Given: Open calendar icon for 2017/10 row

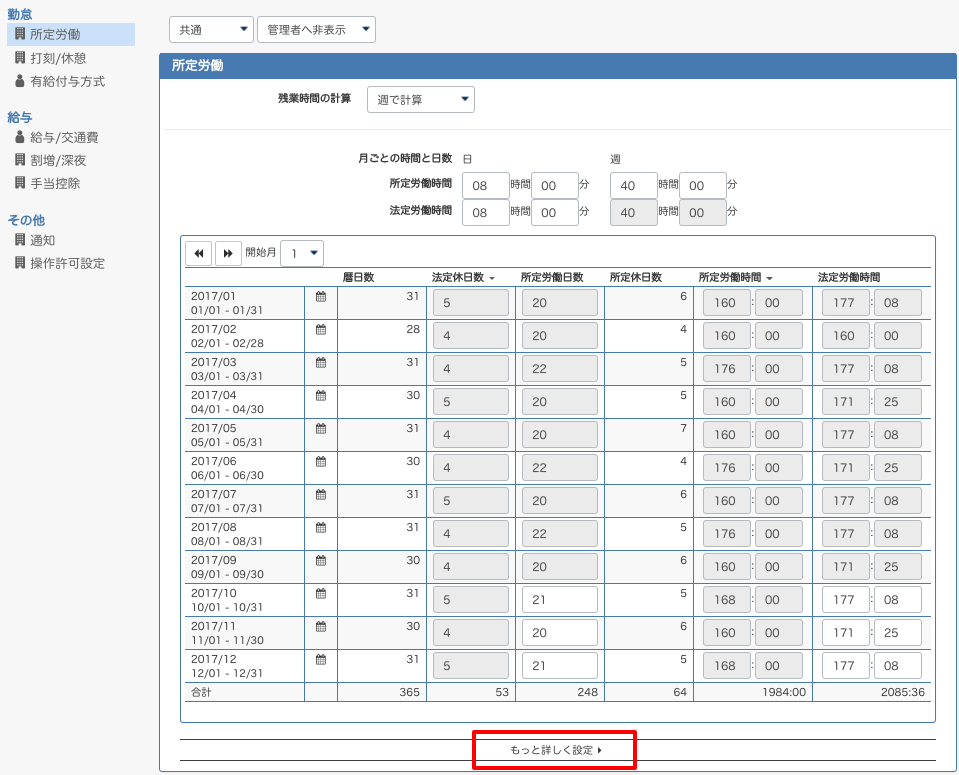Looking at the screenshot, I should coord(320,594).
